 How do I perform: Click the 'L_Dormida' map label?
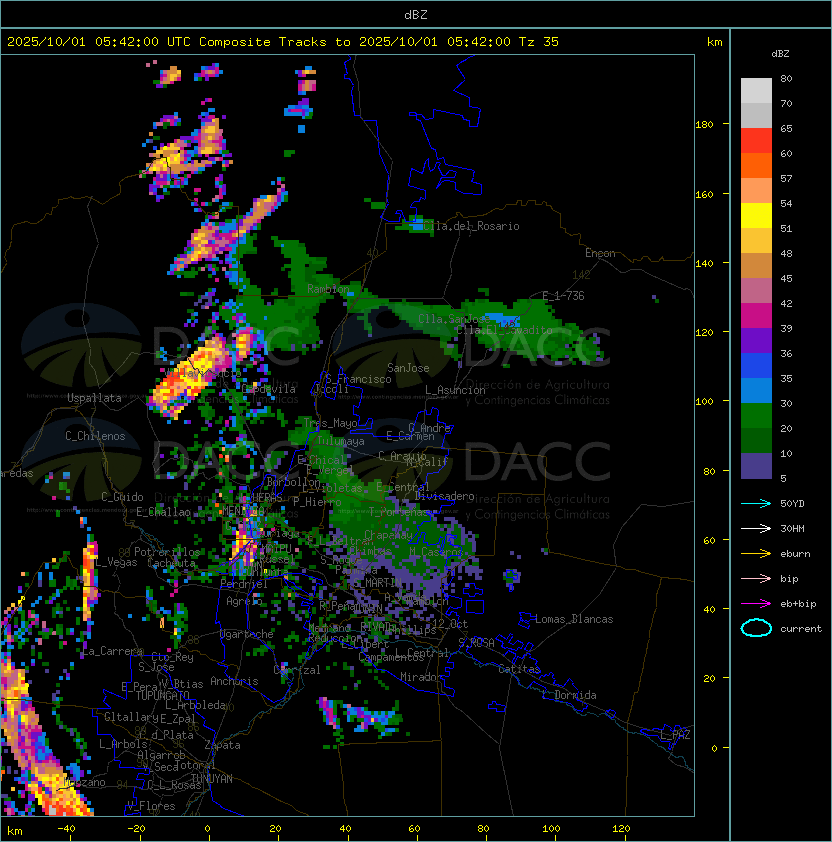569,695
